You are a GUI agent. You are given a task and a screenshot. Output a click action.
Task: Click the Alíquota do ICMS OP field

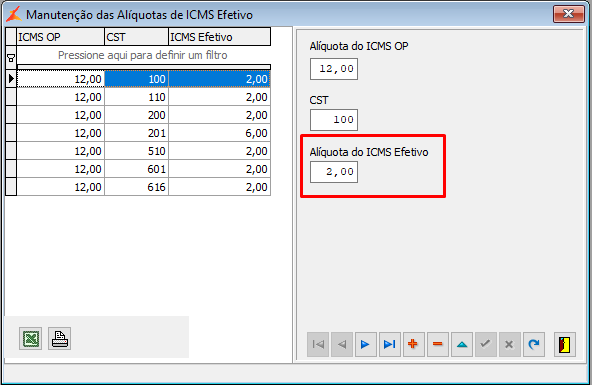334,69
